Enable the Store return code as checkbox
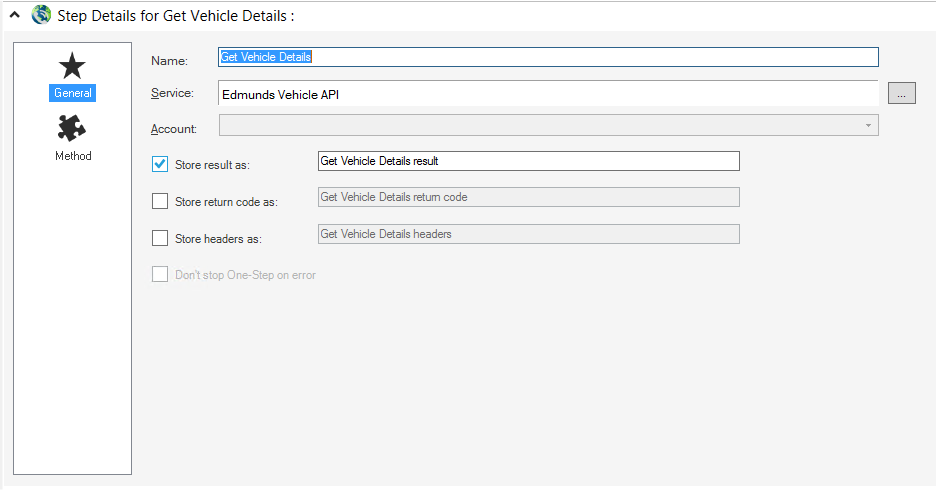 point(160,201)
